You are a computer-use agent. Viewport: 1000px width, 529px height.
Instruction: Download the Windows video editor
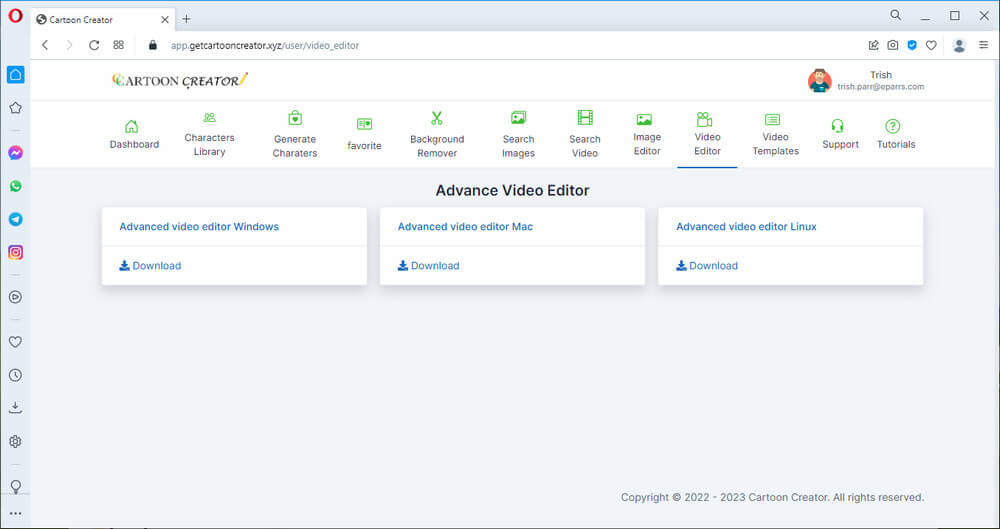click(x=151, y=265)
